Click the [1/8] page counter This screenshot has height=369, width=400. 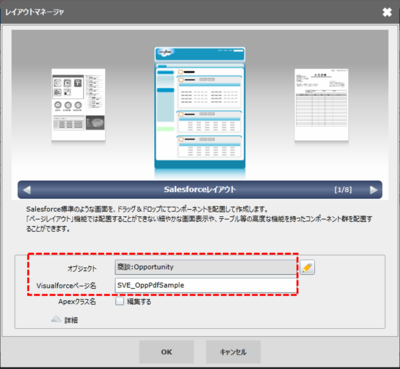(343, 190)
